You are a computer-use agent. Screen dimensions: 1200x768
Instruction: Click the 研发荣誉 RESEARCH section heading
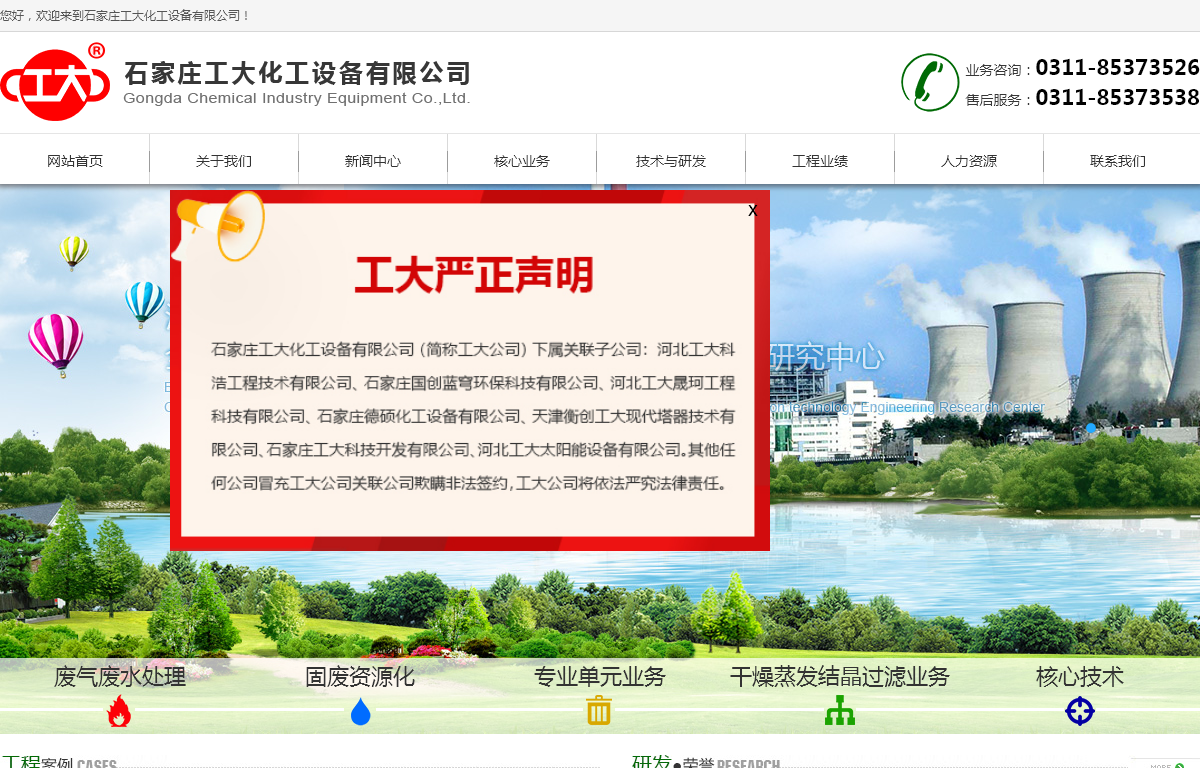point(706,763)
